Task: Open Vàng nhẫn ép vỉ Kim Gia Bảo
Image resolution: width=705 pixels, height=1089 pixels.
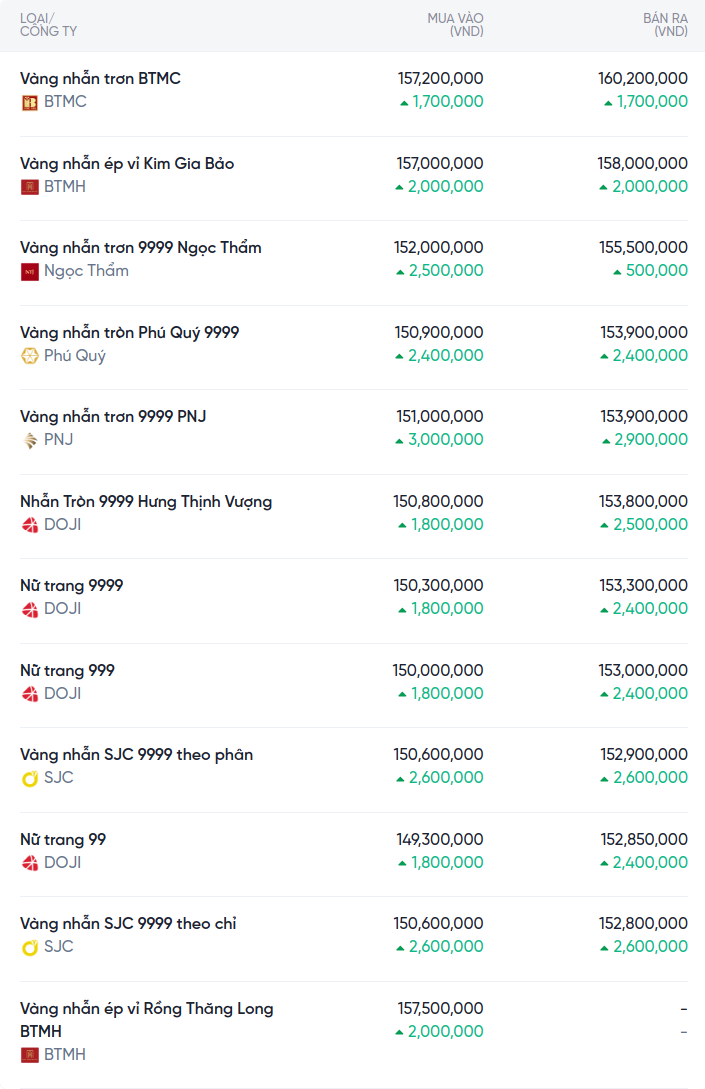Action: click(127, 163)
